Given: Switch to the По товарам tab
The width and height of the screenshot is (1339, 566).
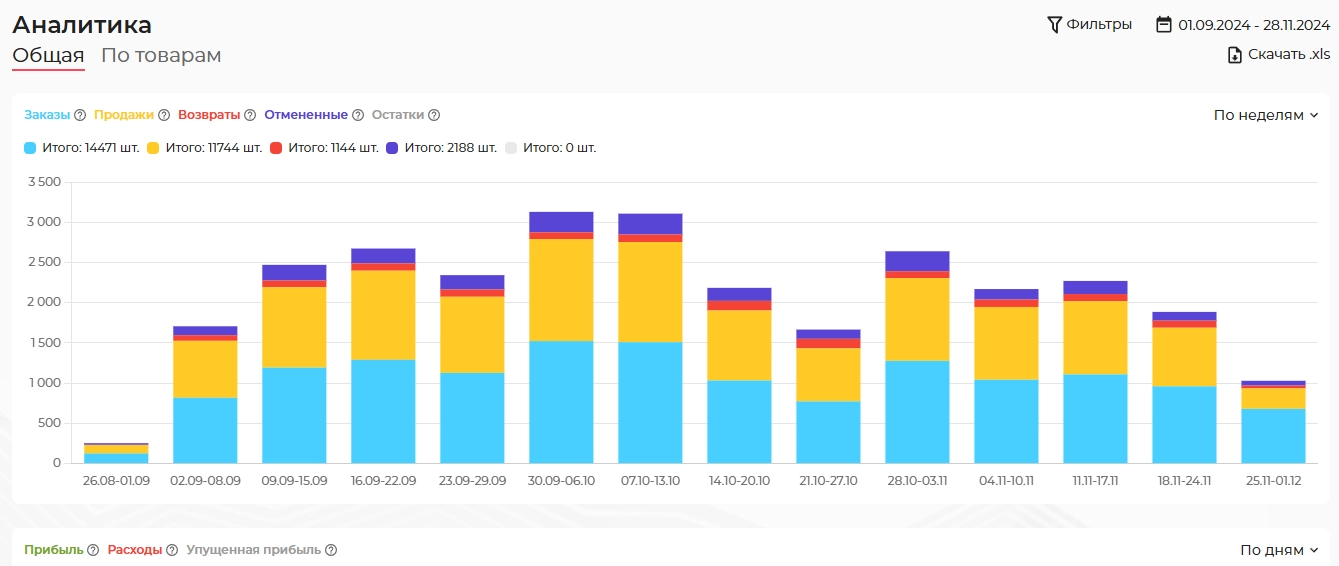Looking at the screenshot, I should (161, 56).
